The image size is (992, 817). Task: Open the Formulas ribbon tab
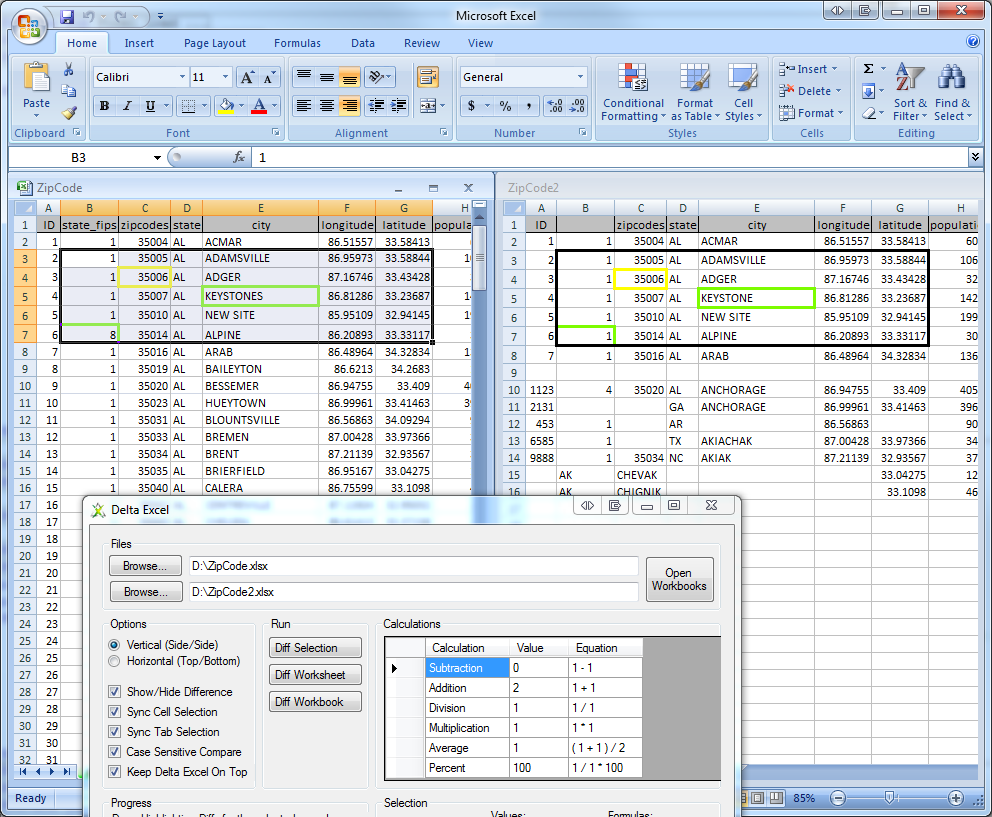[x=297, y=43]
